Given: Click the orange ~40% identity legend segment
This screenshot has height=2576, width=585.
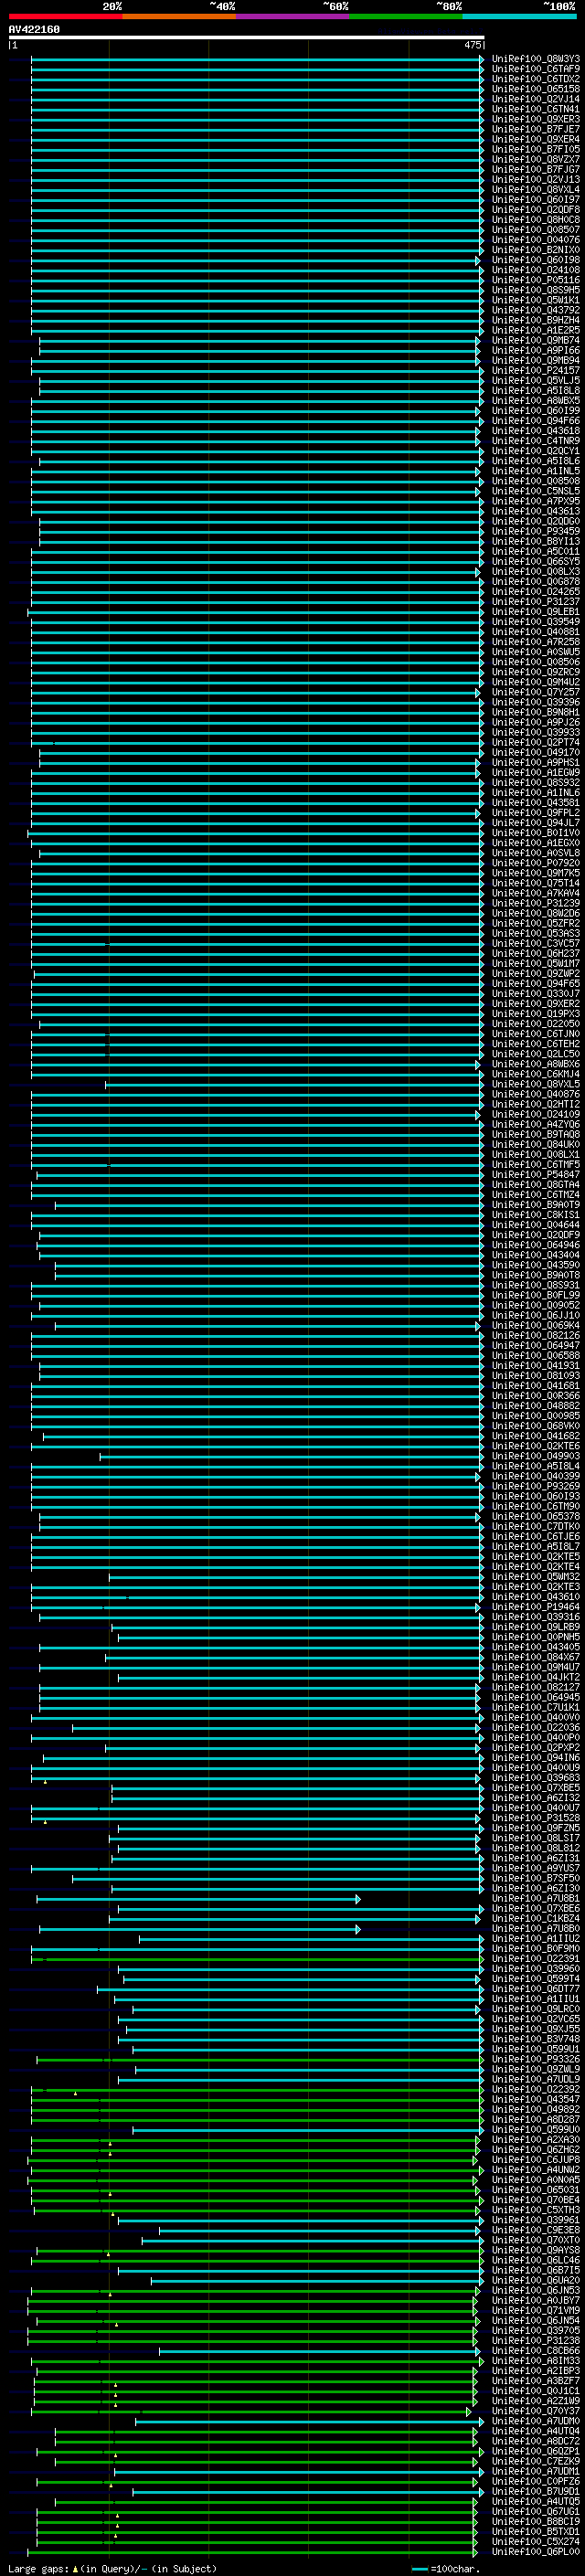Looking at the screenshot, I should pos(179,16).
